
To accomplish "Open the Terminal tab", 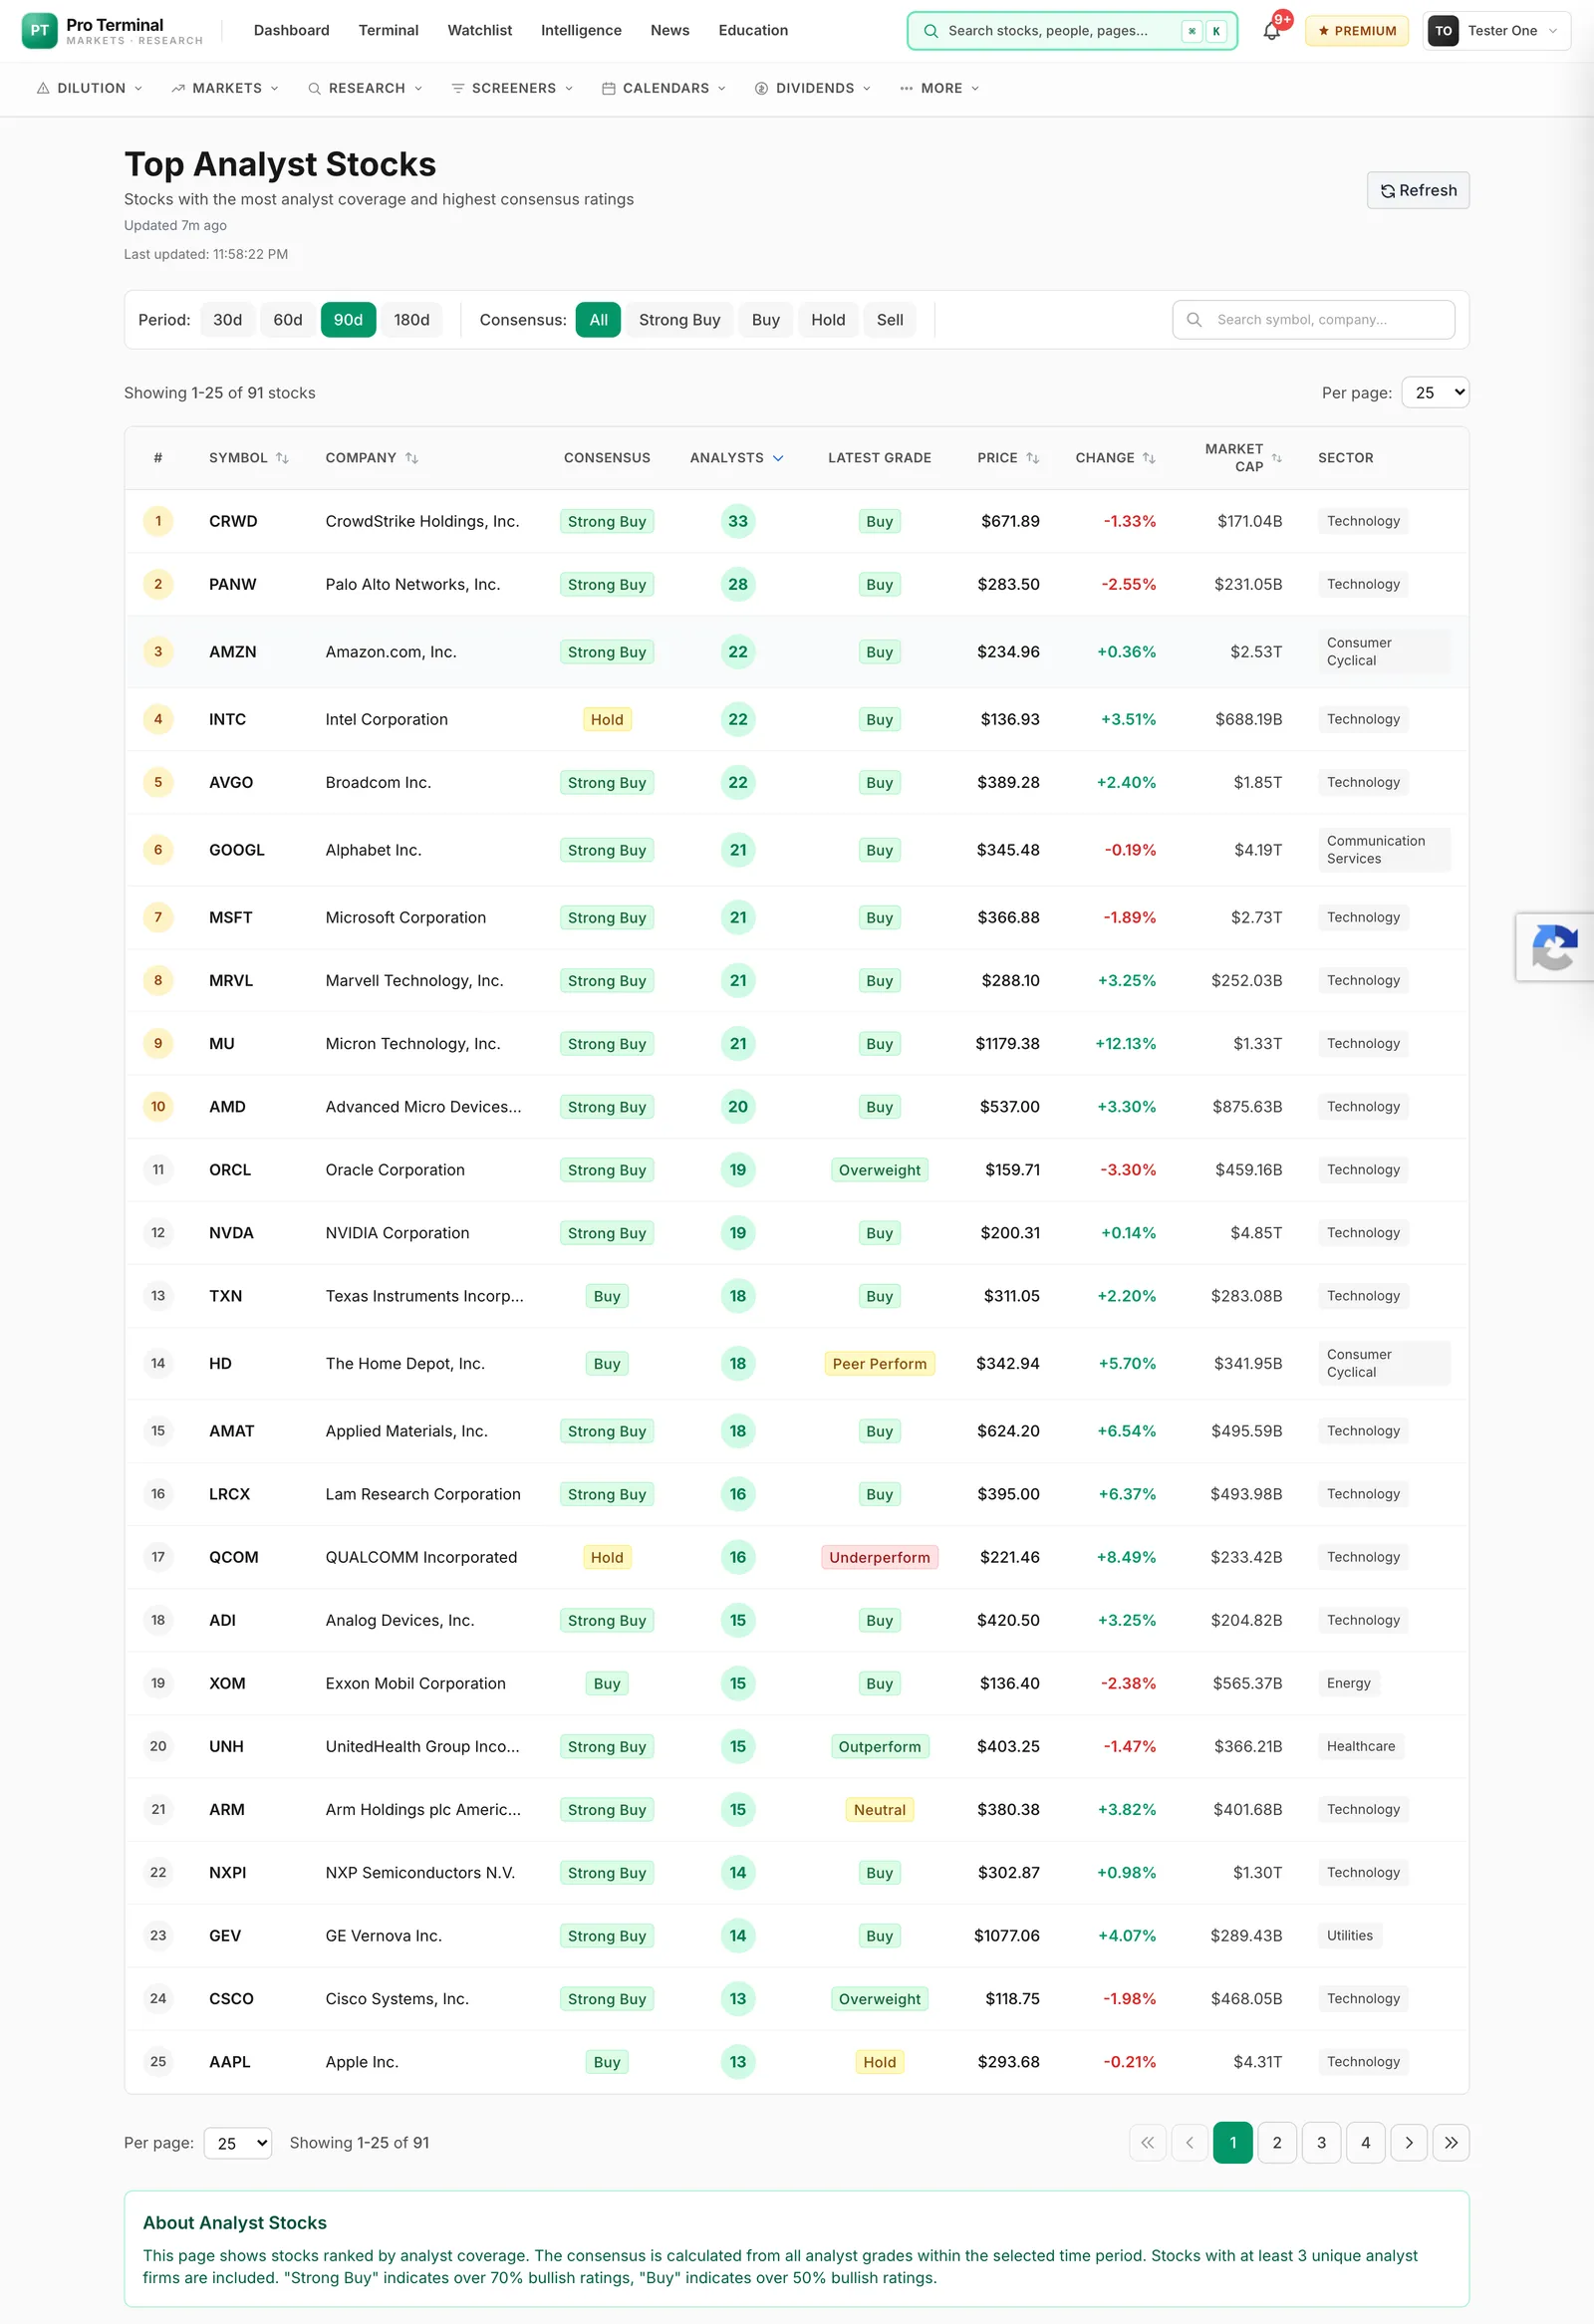I will click(x=389, y=31).
